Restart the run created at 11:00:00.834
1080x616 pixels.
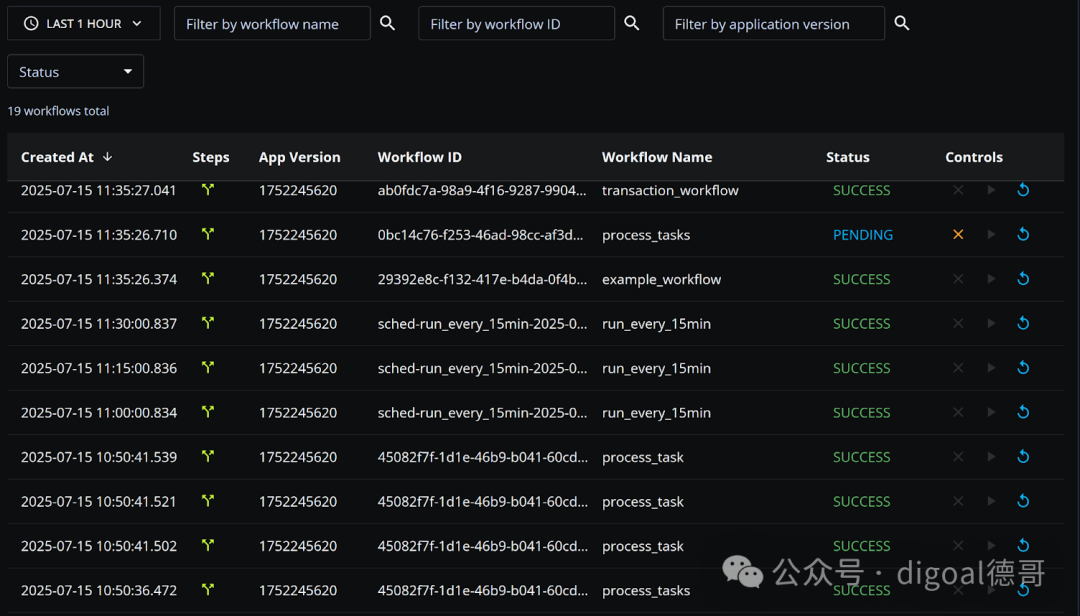pos(1024,413)
